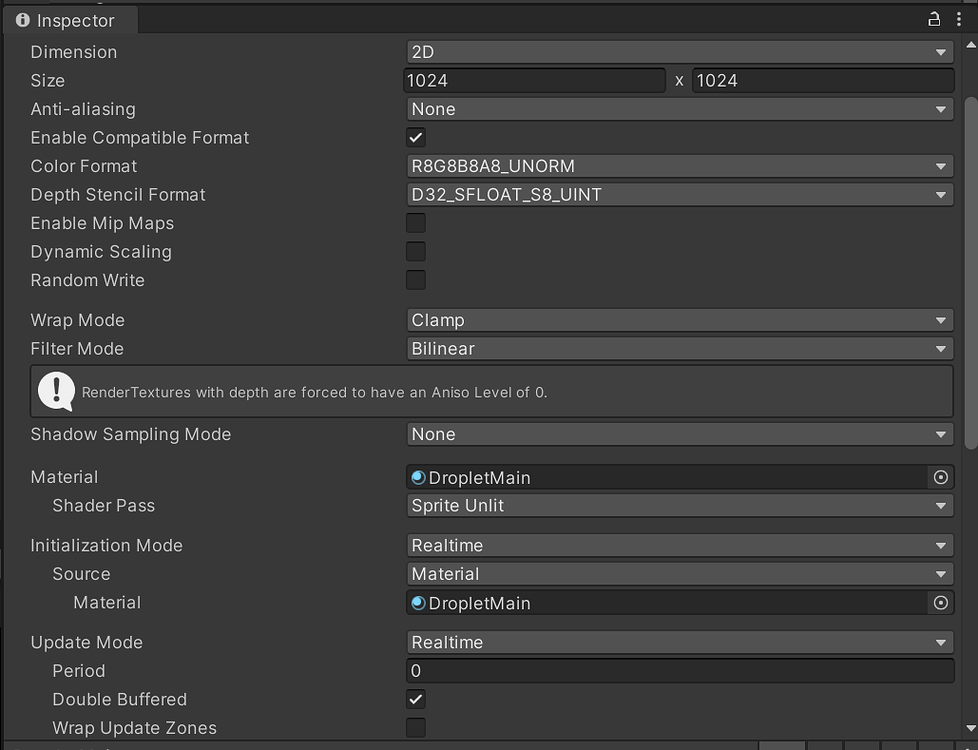Image resolution: width=978 pixels, height=750 pixels.
Task: Open the Wrap Mode dropdown
Action: (x=680, y=320)
